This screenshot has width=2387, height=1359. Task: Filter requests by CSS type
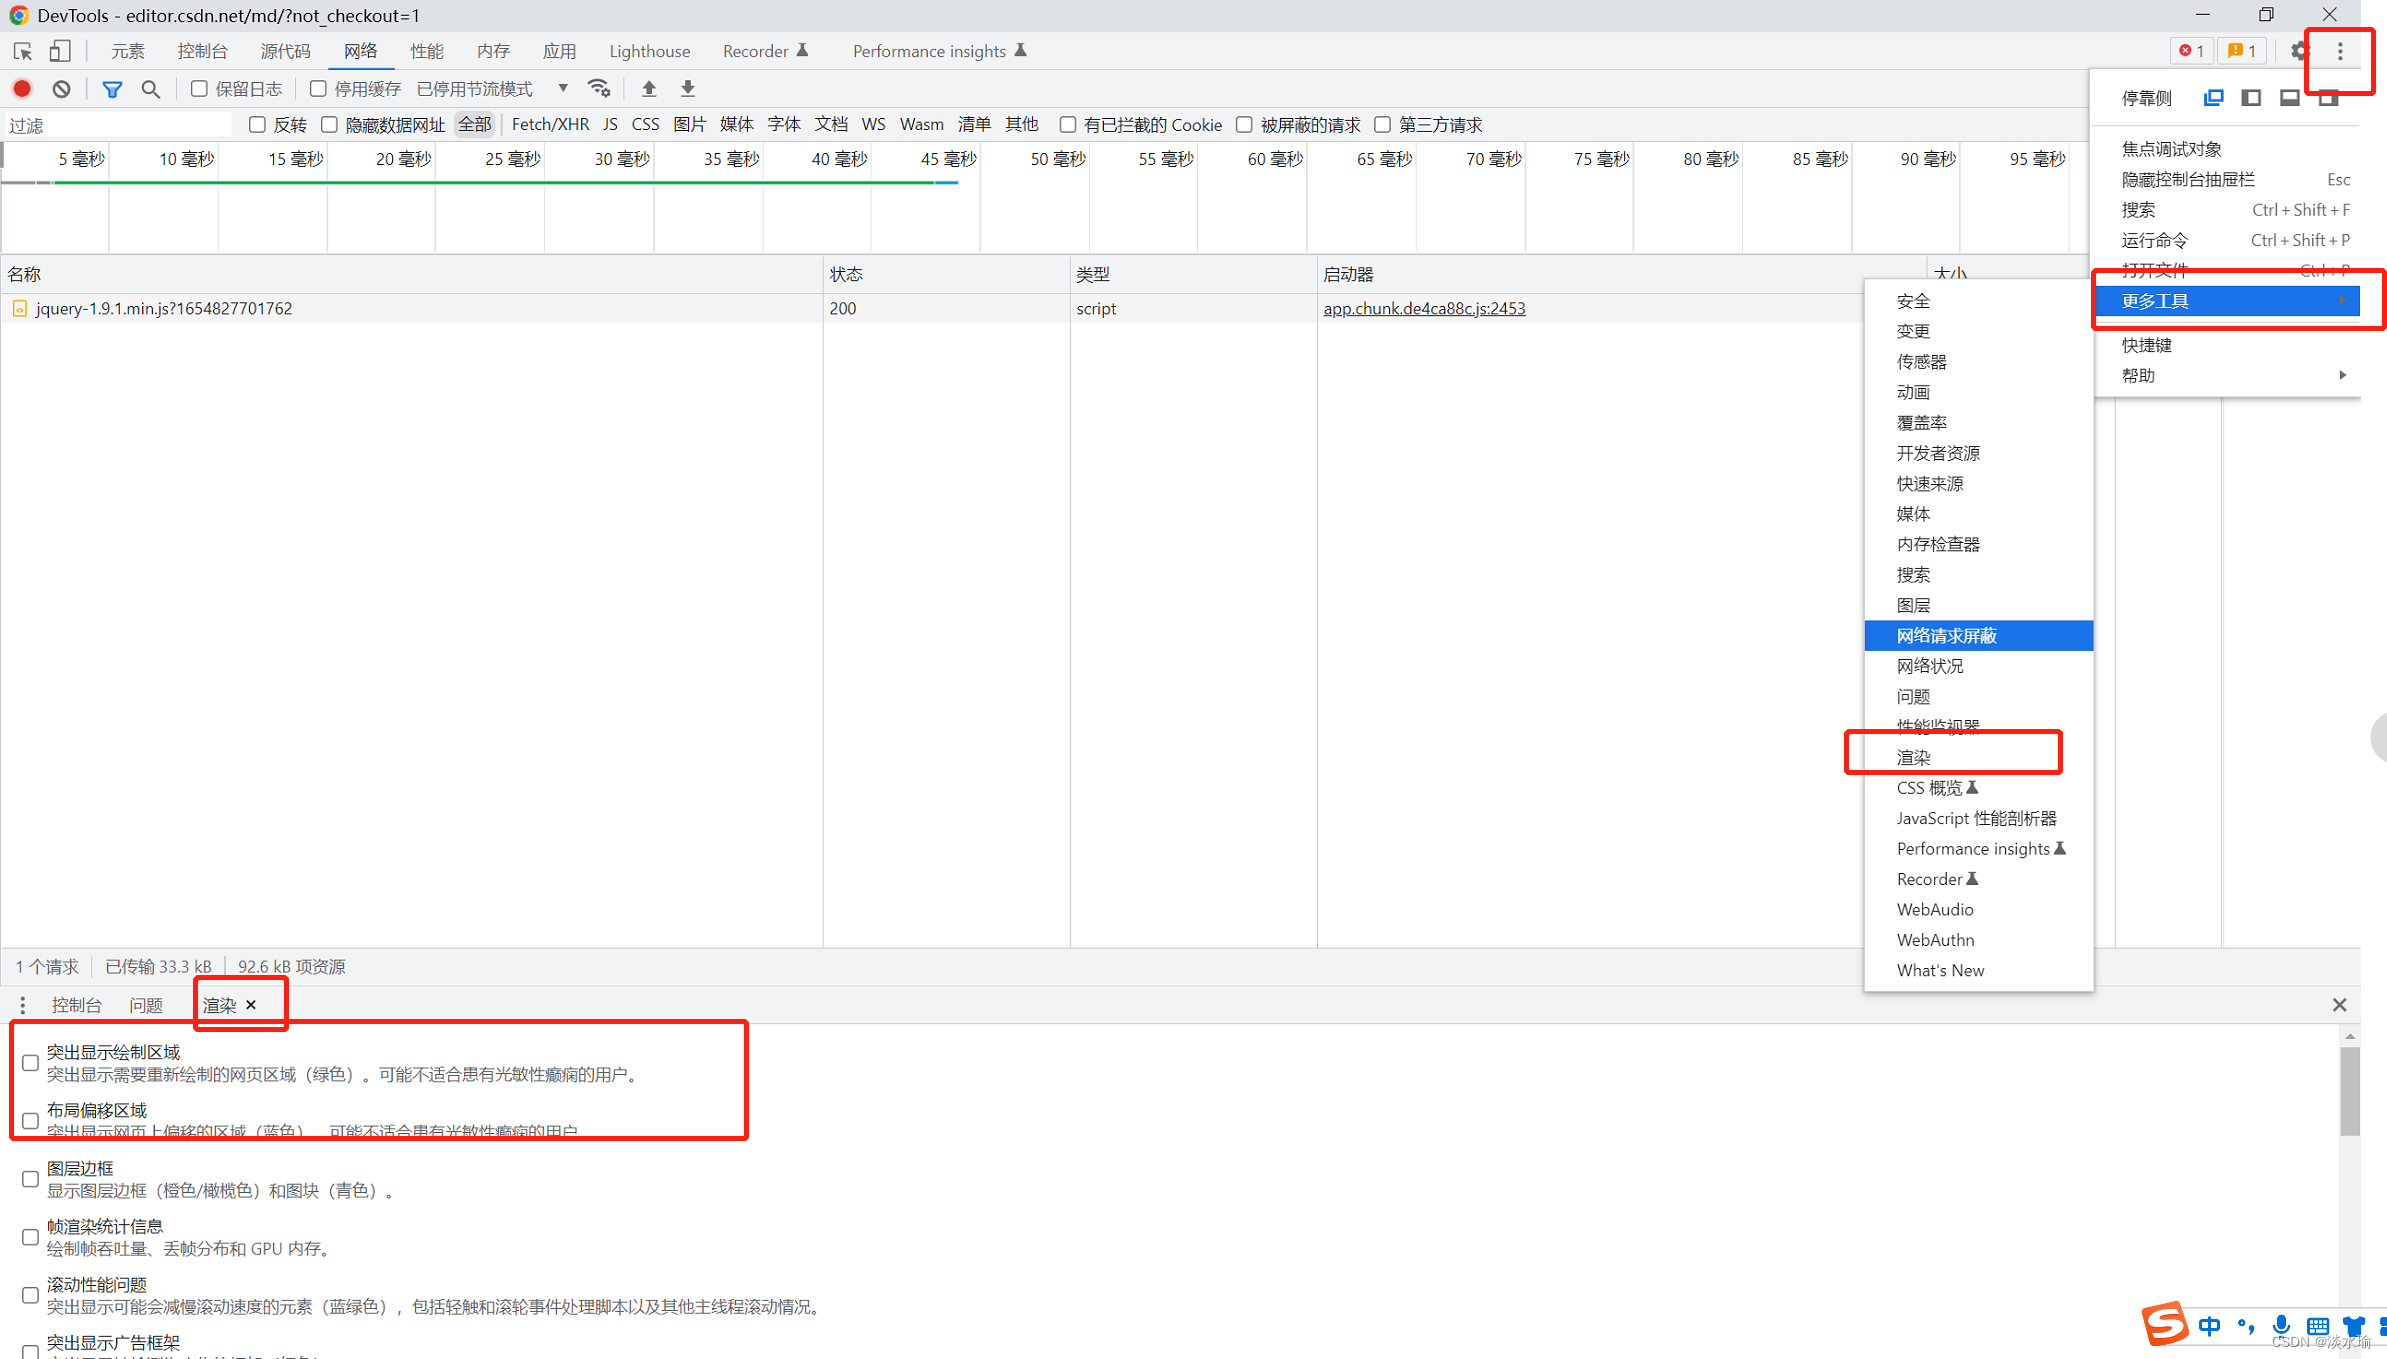click(x=645, y=125)
